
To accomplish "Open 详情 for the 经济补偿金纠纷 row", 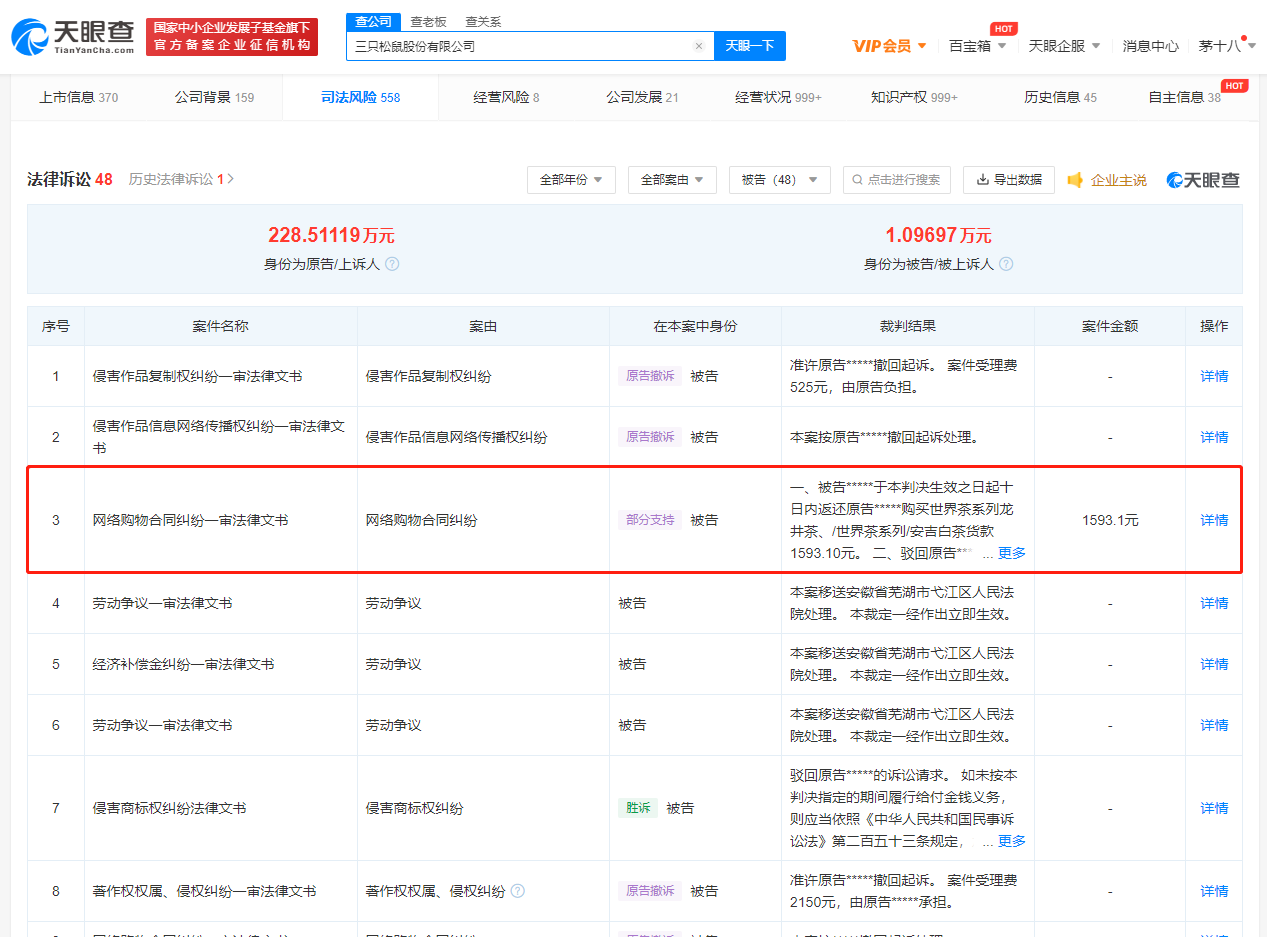I will [1214, 664].
